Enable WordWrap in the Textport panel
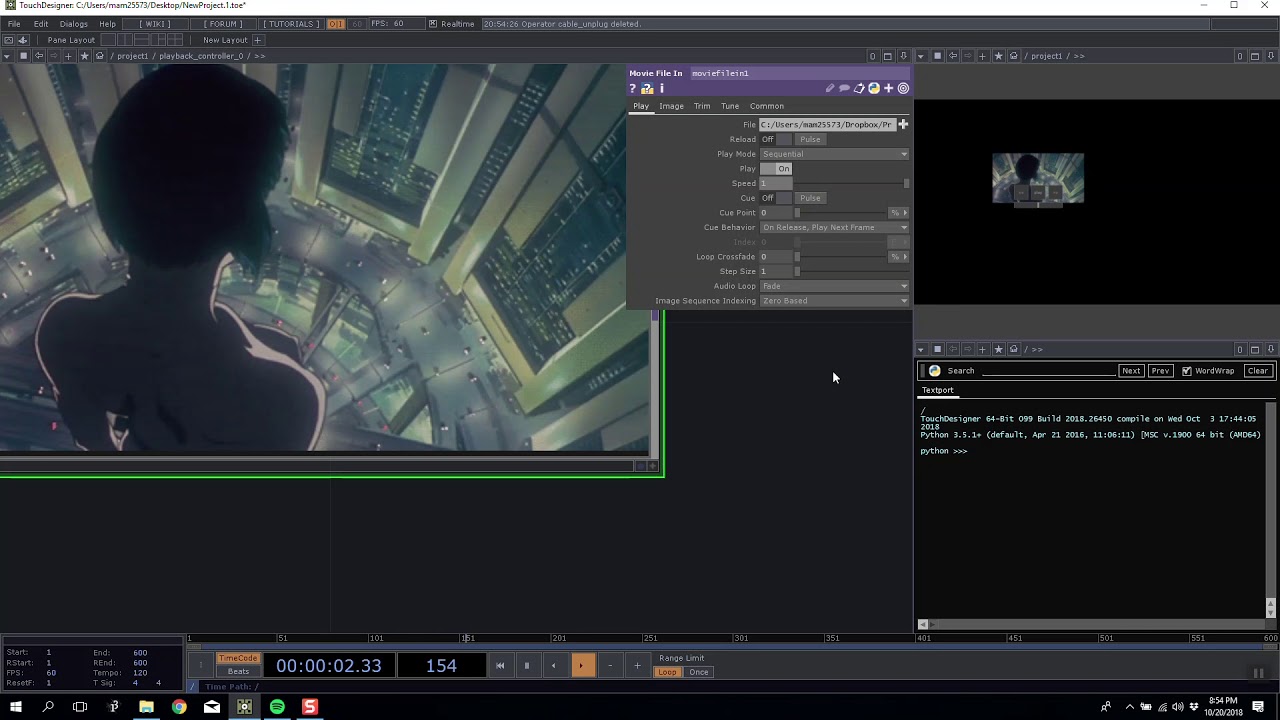This screenshot has height=720, width=1280. coord(1186,370)
